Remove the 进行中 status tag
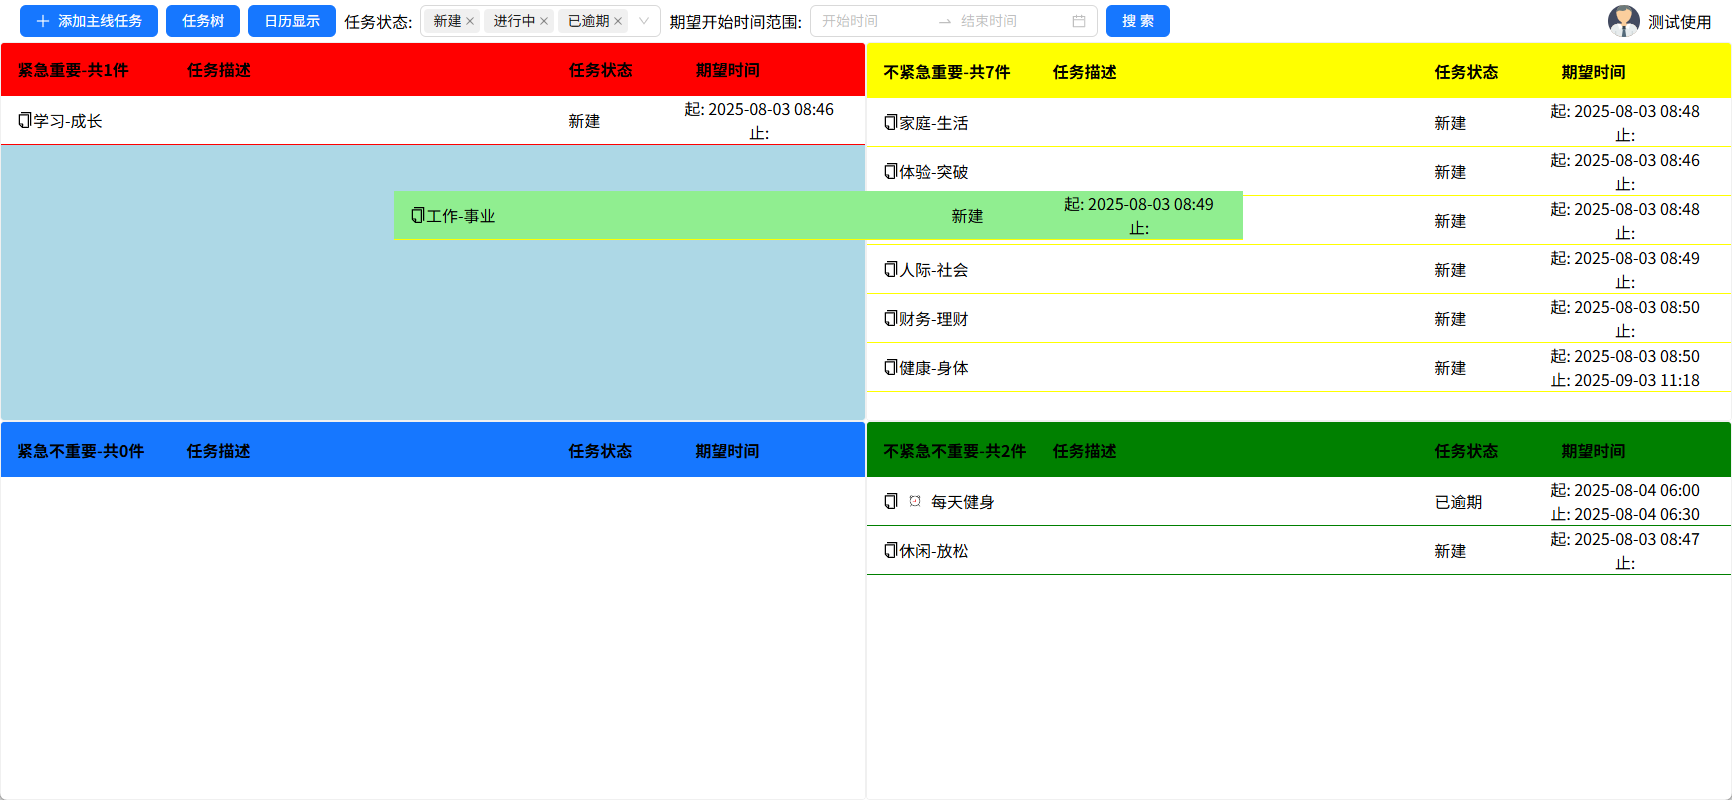Image resolution: width=1732 pixels, height=800 pixels. pos(544,21)
